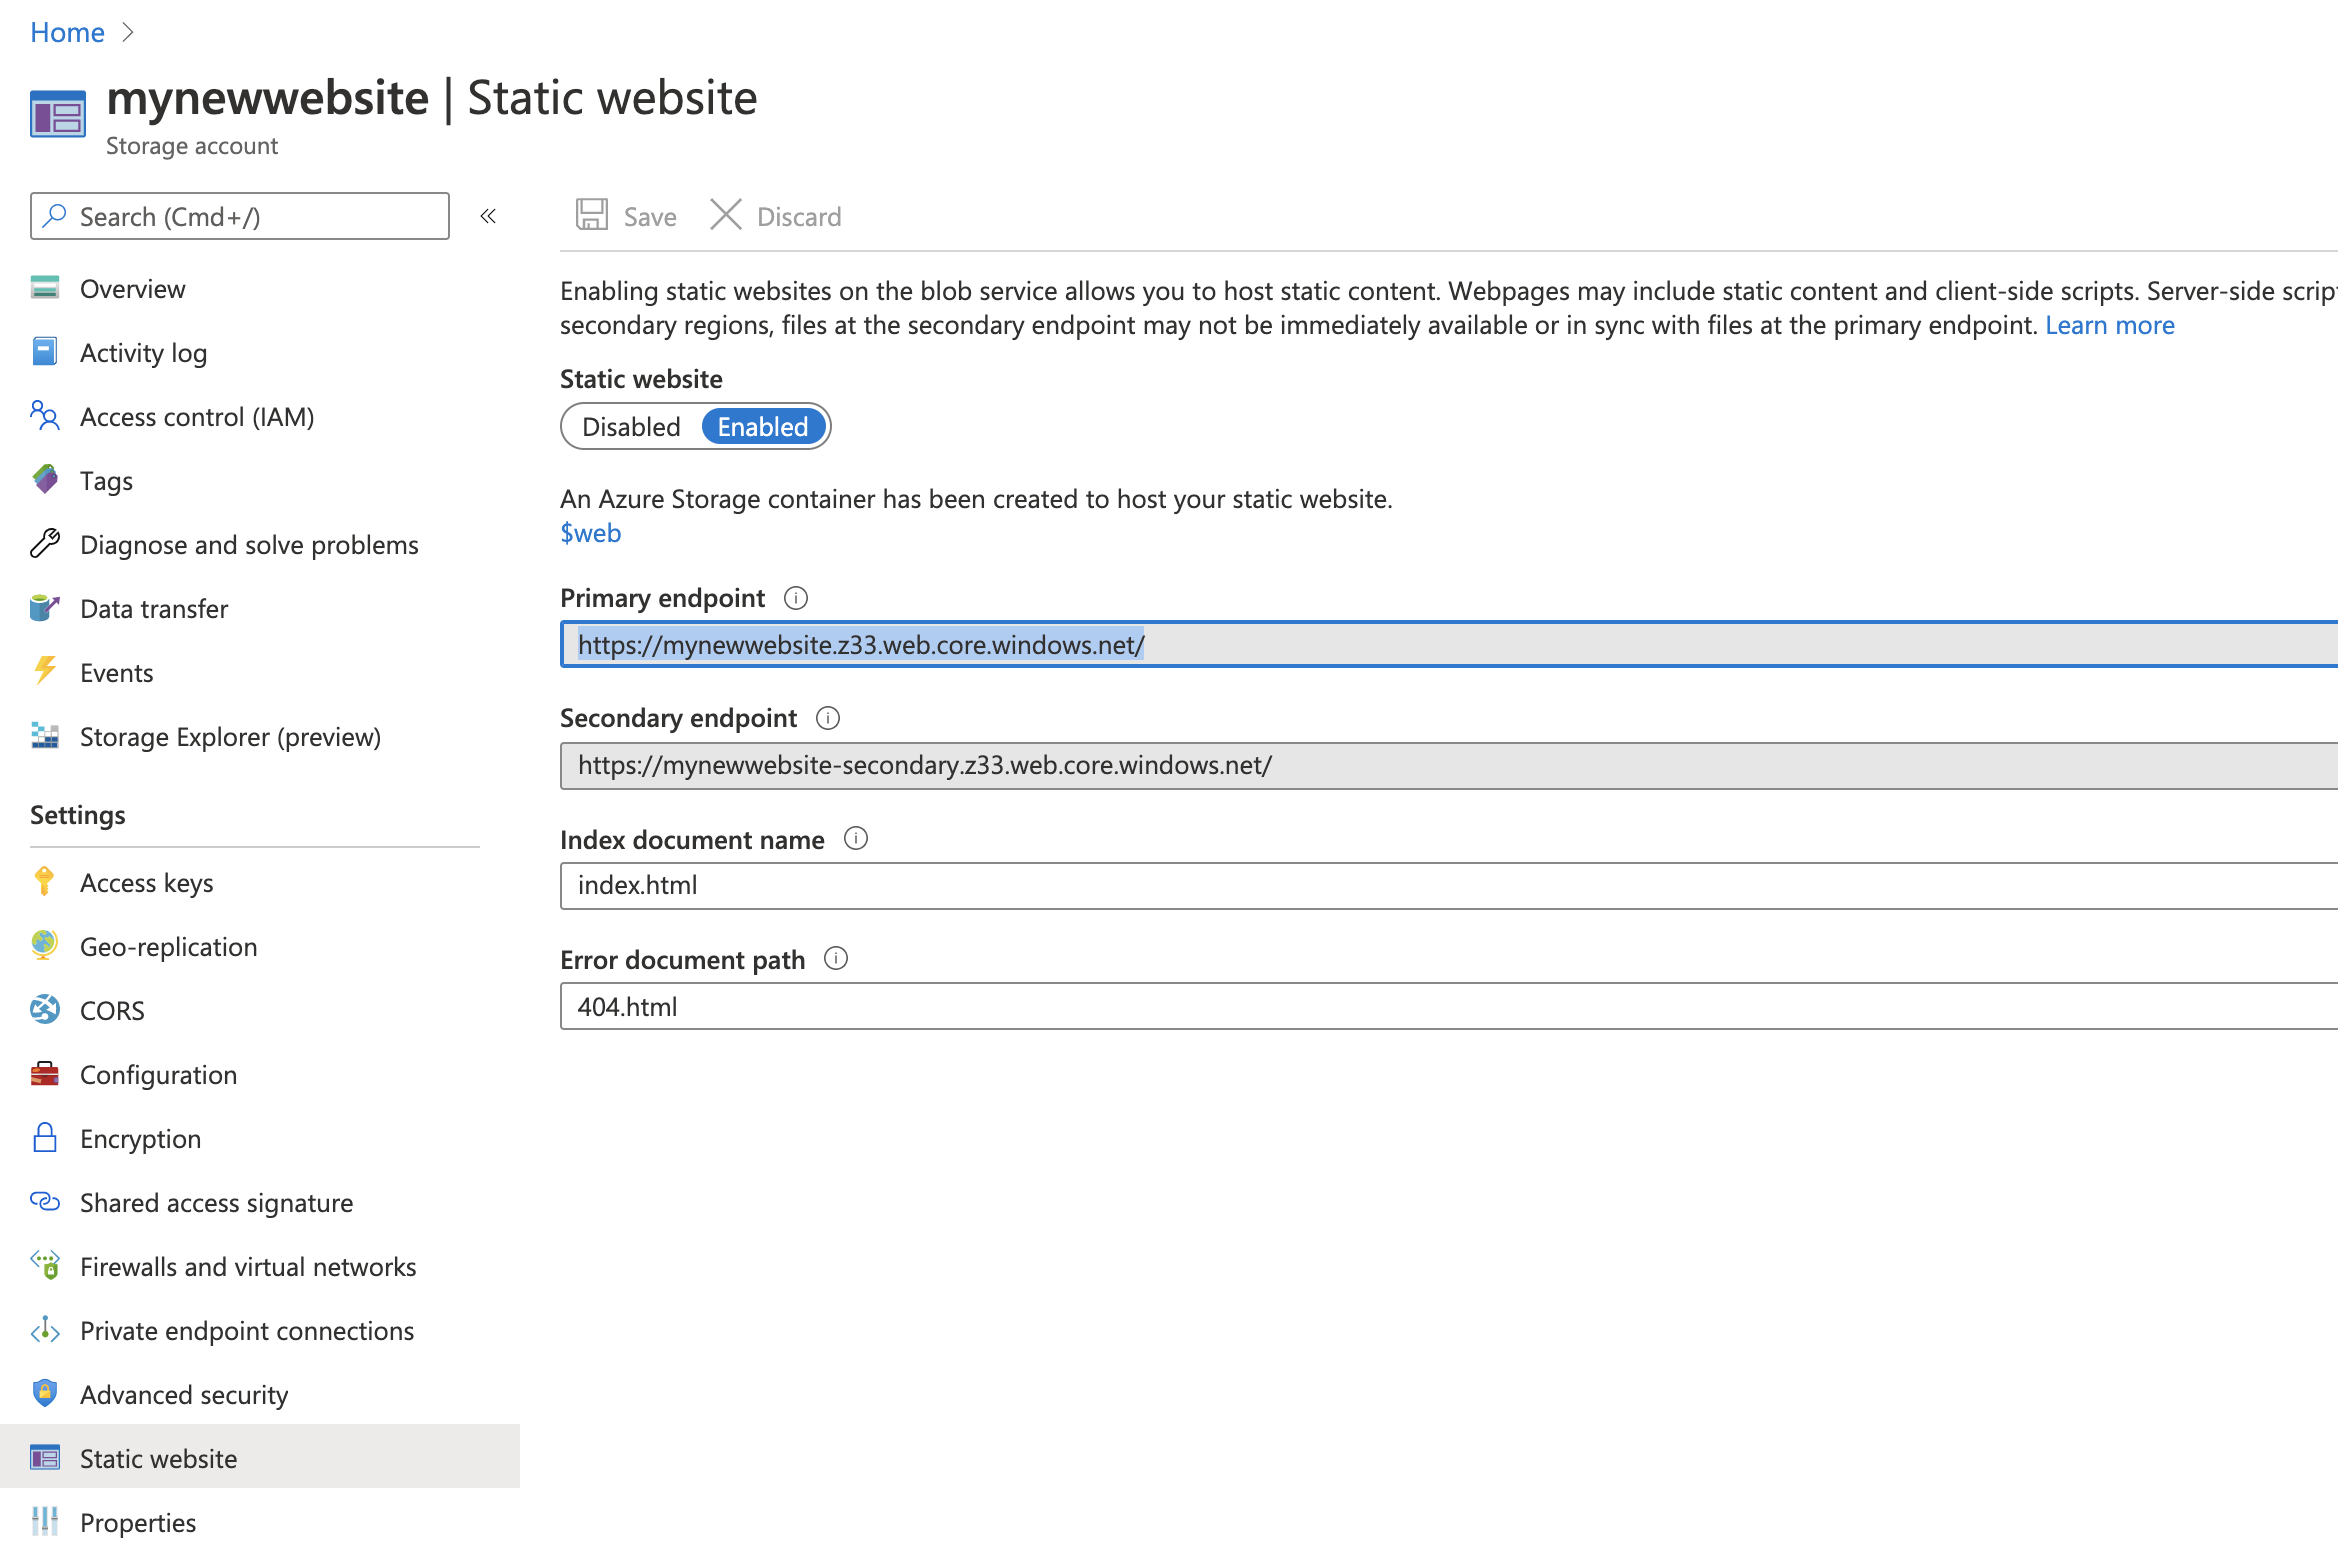Click the Data transfer bucket icon
Image resolution: width=2338 pixels, height=1560 pixels.
pyautogui.click(x=45, y=608)
